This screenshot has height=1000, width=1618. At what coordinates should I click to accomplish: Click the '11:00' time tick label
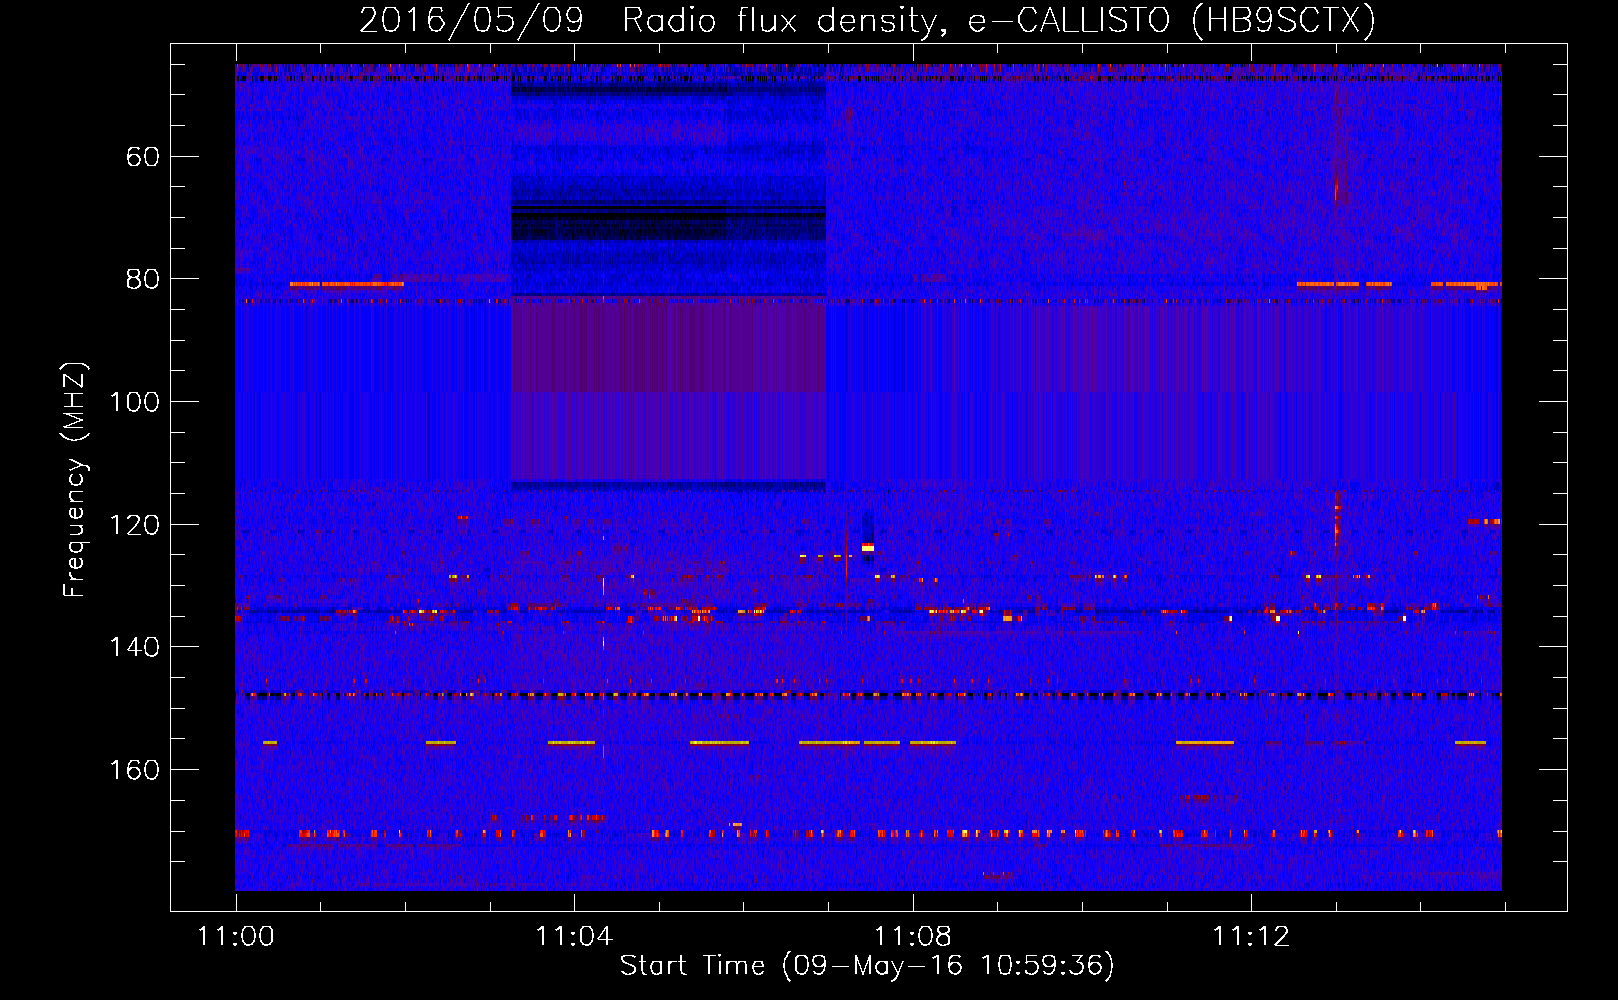pos(236,937)
